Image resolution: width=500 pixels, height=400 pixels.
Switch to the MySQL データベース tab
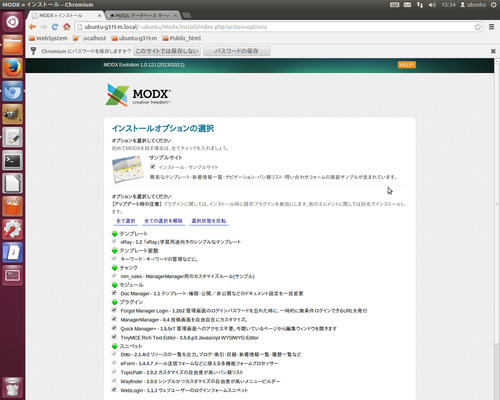coord(143,16)
